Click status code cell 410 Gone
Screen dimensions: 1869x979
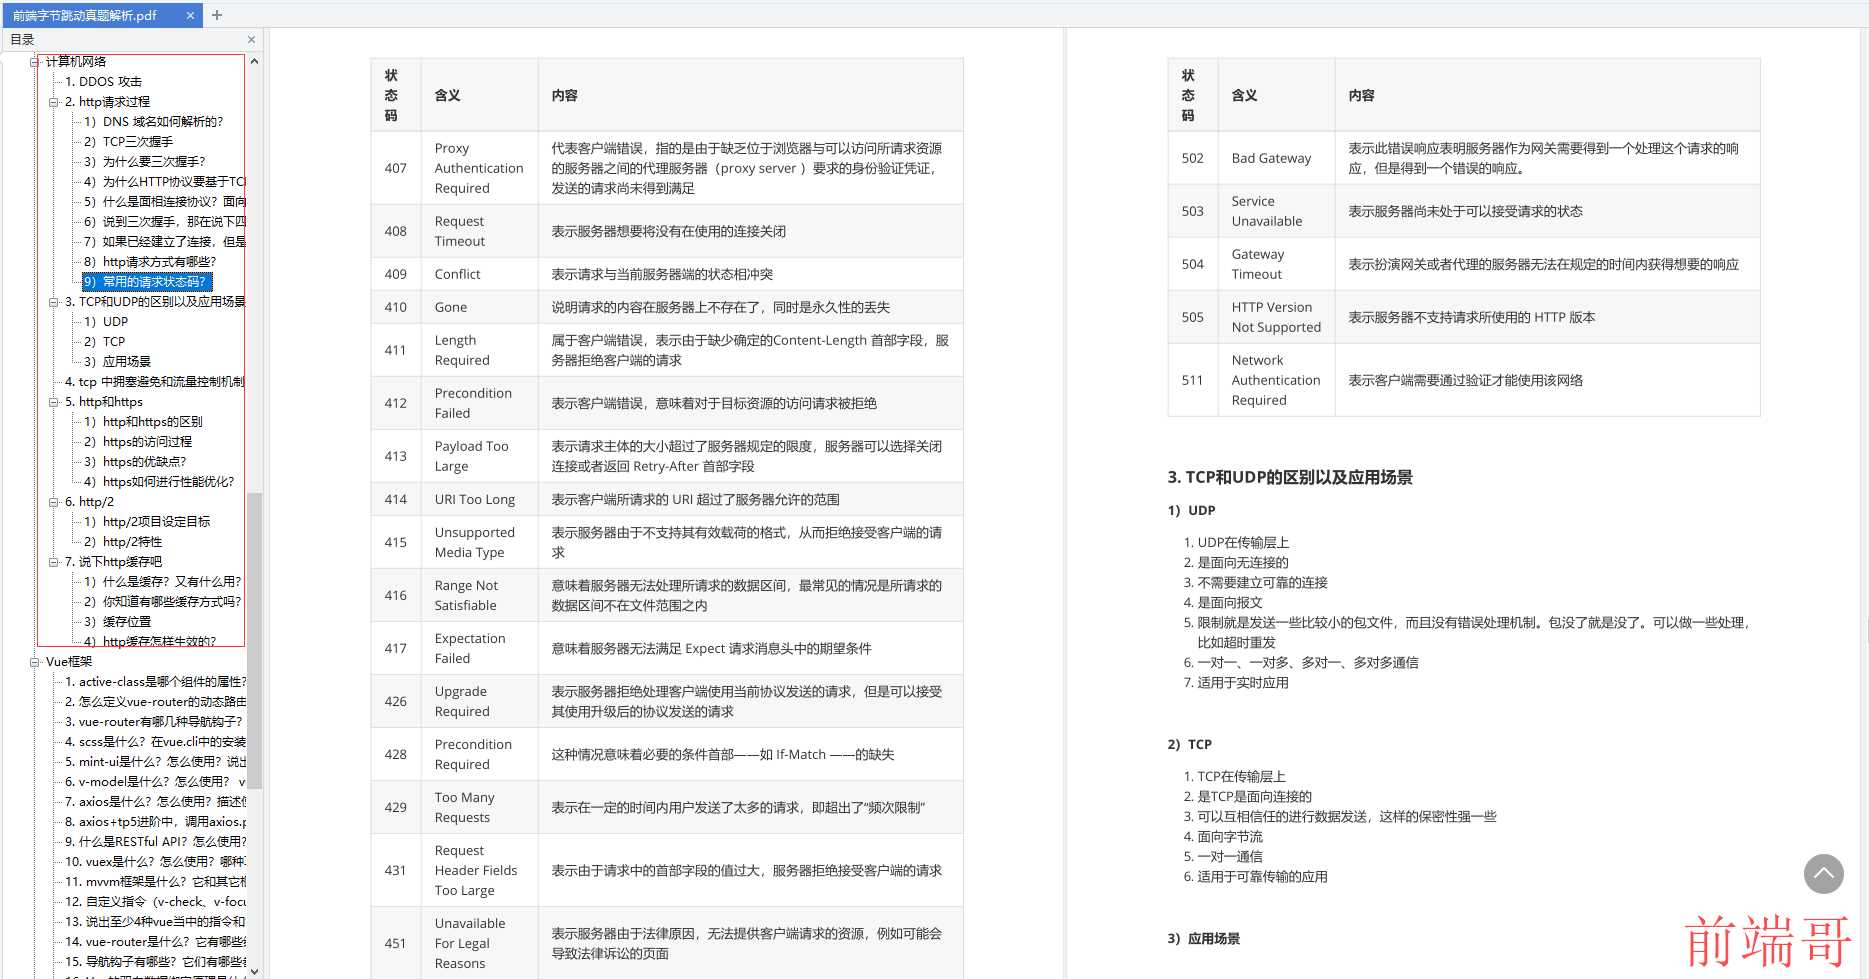[x=396, y=307]
